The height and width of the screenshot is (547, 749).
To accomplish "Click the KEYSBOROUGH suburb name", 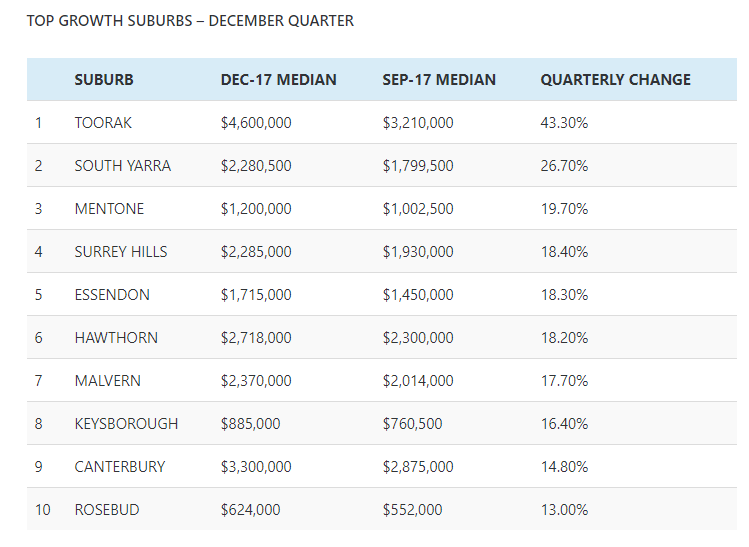I will [126, 424].
